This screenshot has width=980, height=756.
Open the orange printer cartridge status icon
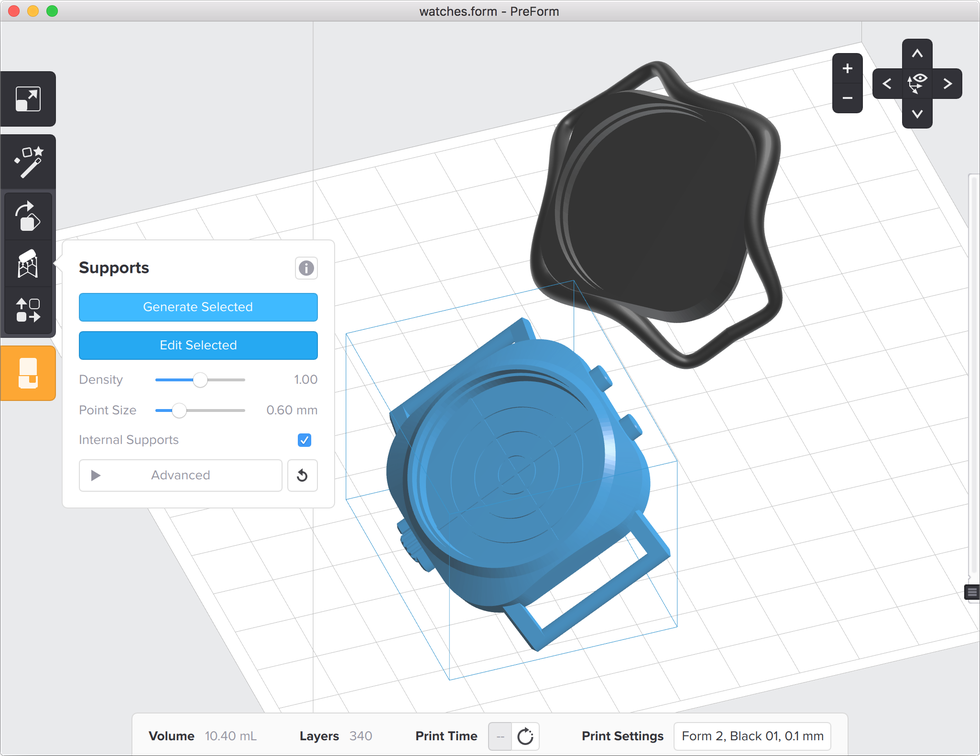click(28, 372)
